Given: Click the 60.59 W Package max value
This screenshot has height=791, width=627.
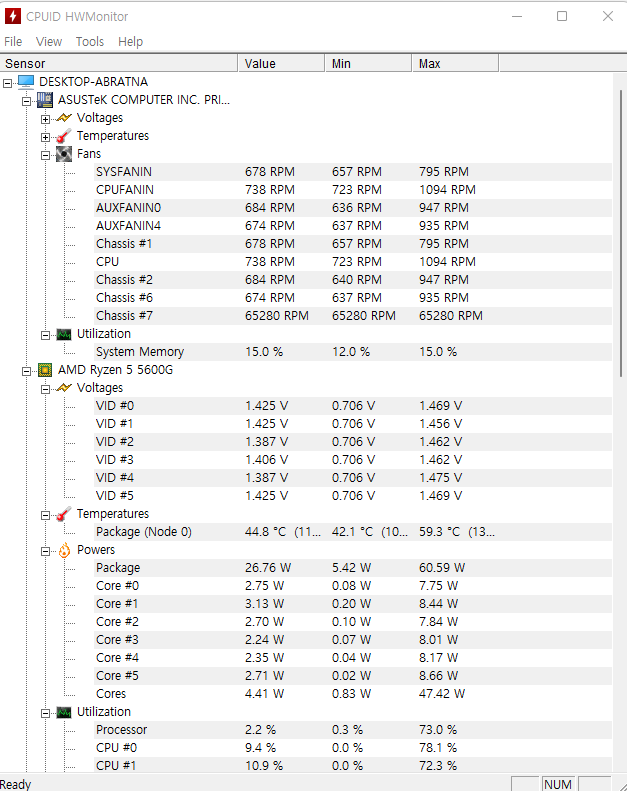Looking at the screenshot, I should click(442, 568).
